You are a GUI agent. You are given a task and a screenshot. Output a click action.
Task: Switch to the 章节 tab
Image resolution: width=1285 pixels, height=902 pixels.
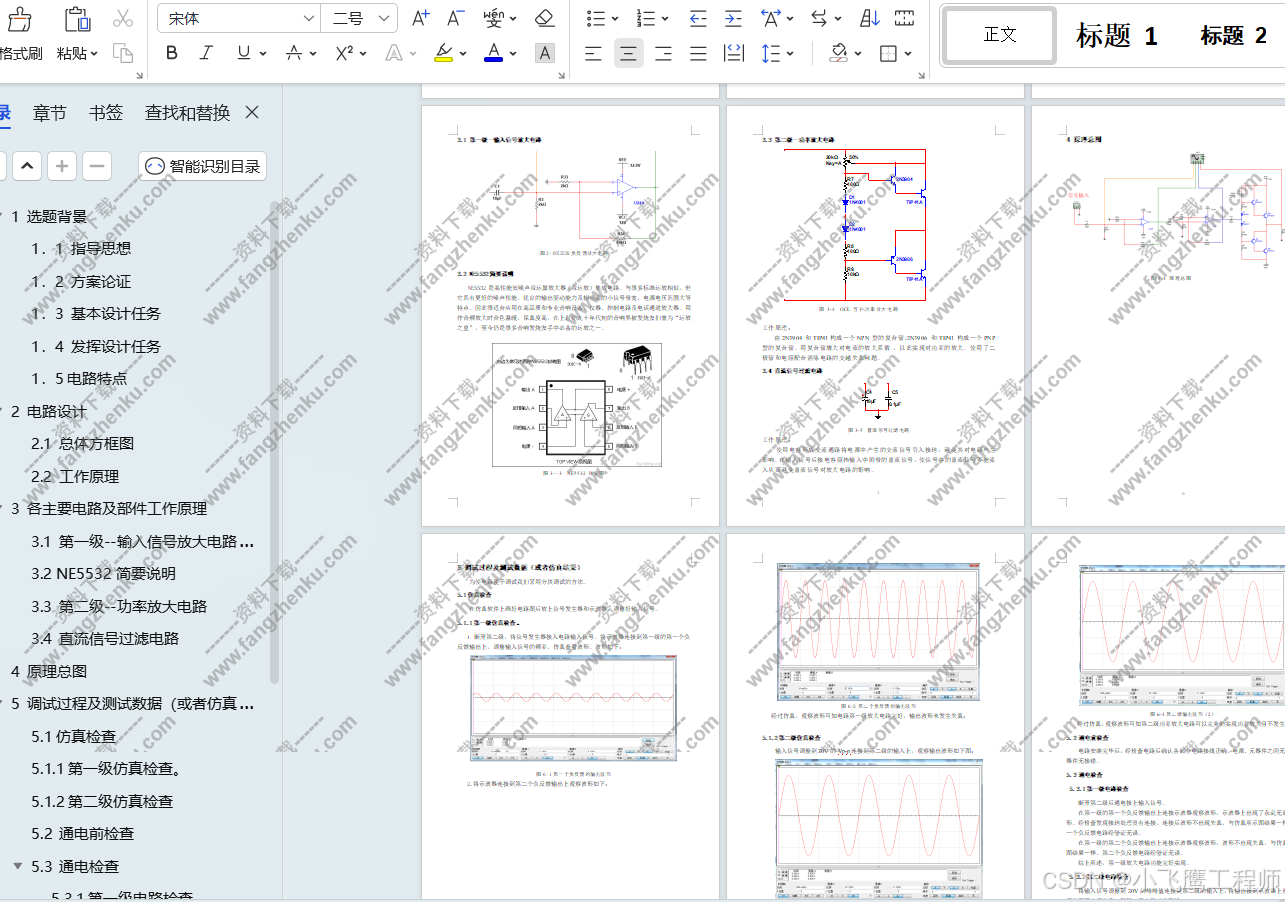pyautogui.click(x=50, y=113)
